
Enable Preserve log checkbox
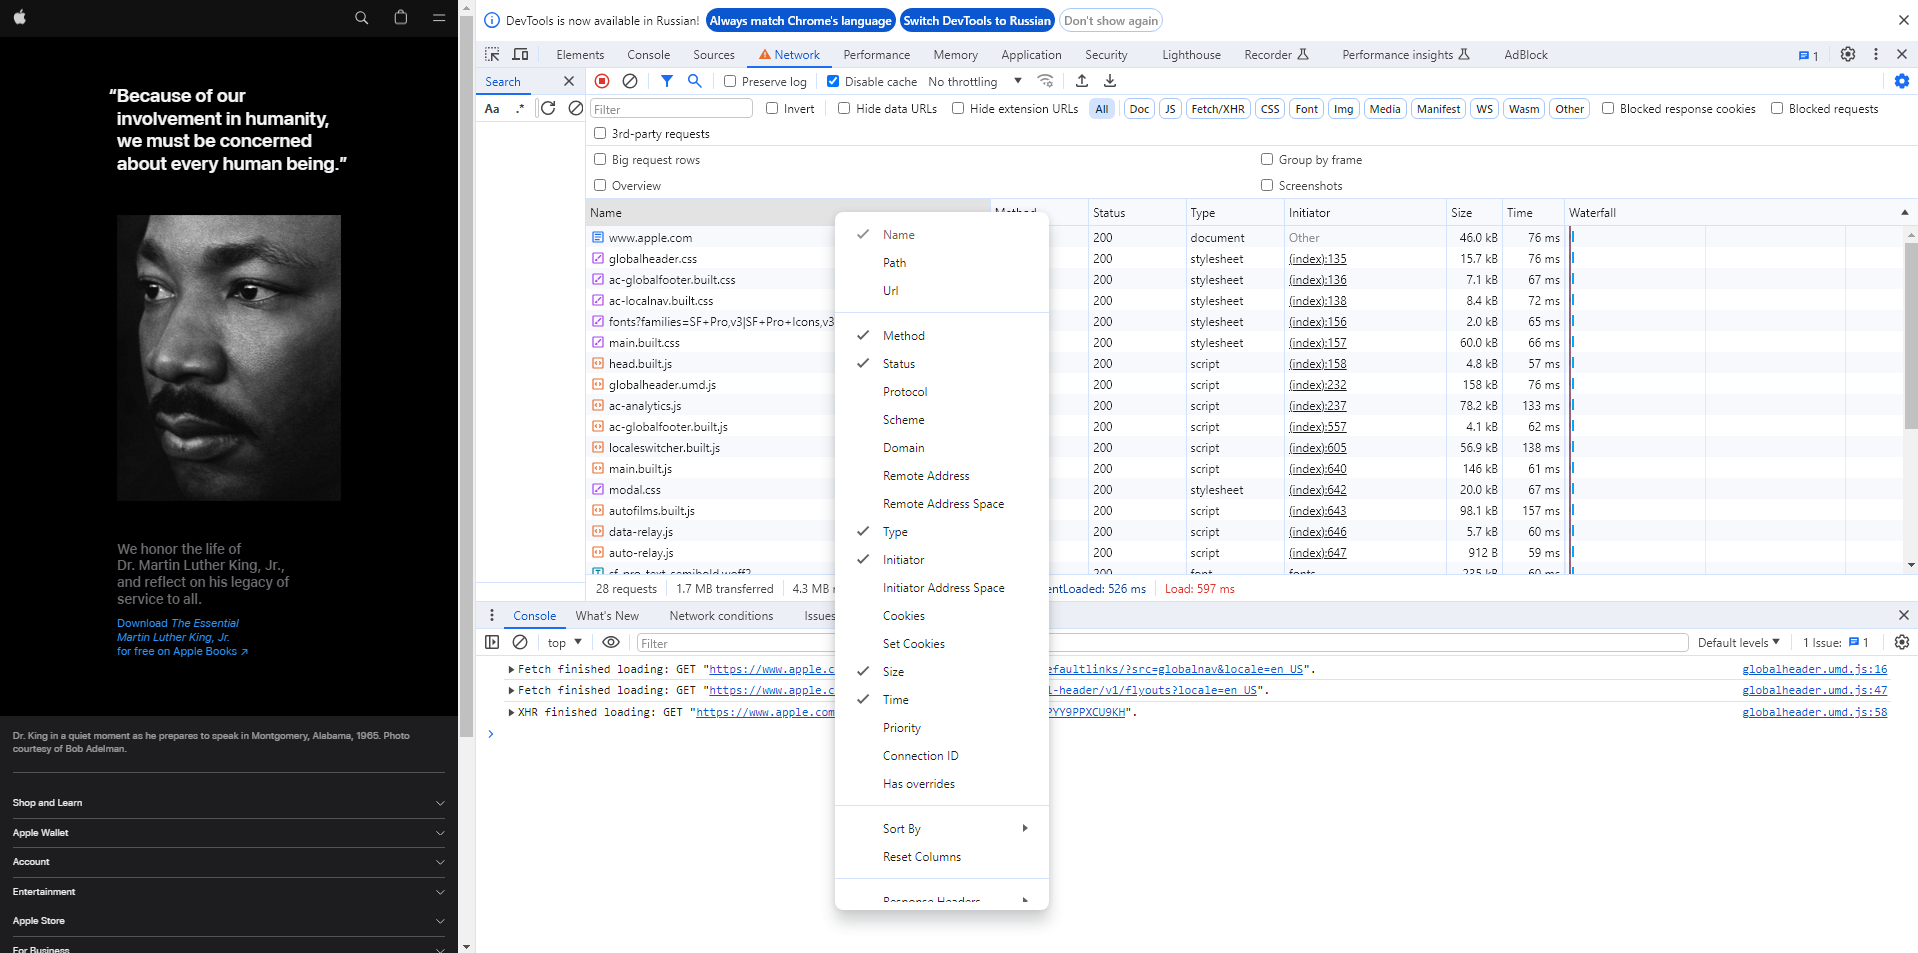tap(730, 81)
